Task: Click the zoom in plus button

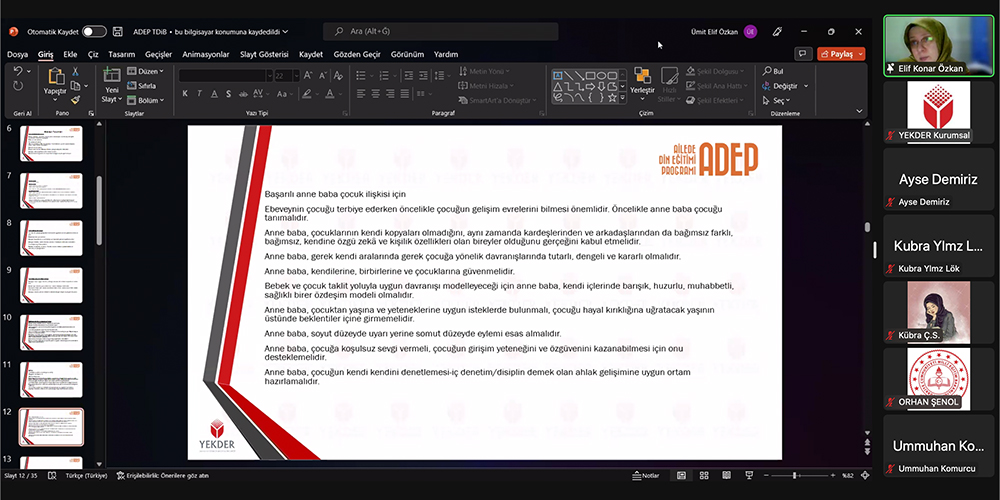Action: [833, 475]
